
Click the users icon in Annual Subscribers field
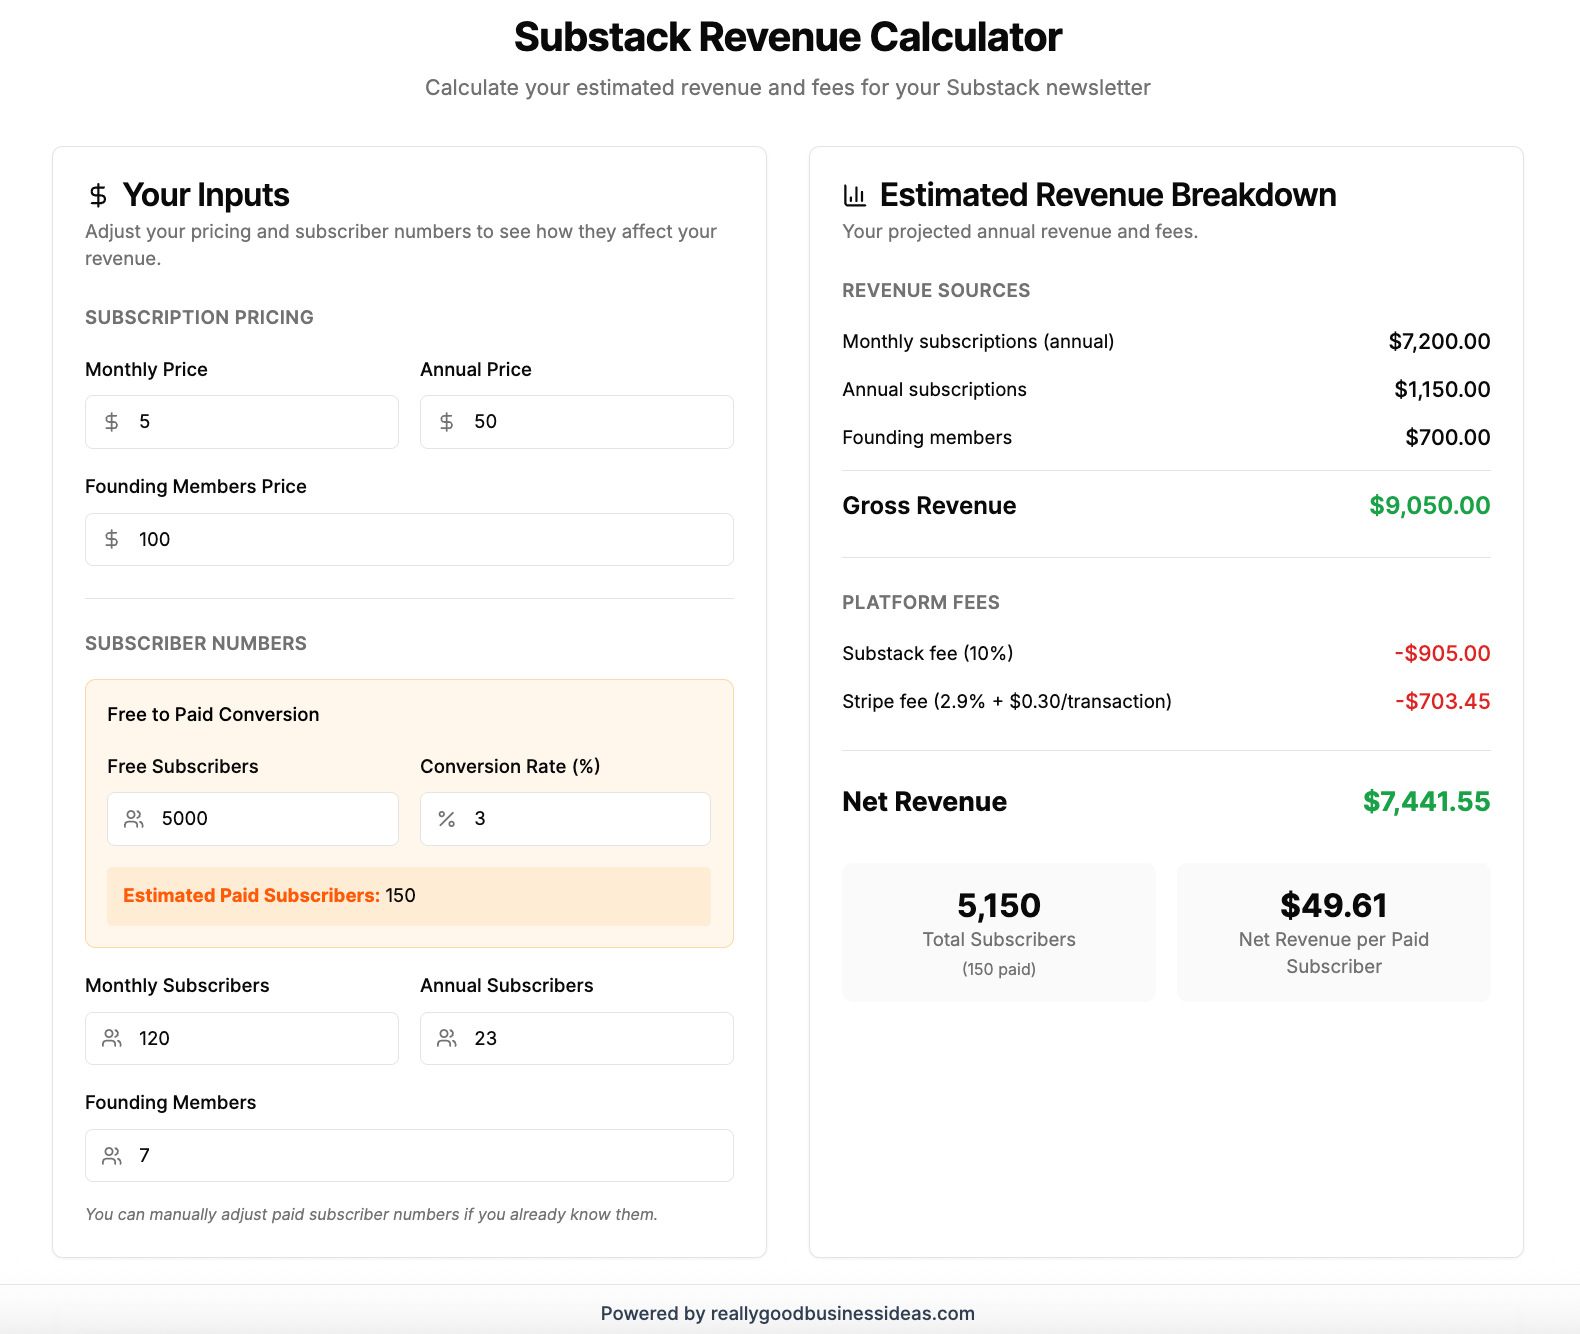(447, 1039)
